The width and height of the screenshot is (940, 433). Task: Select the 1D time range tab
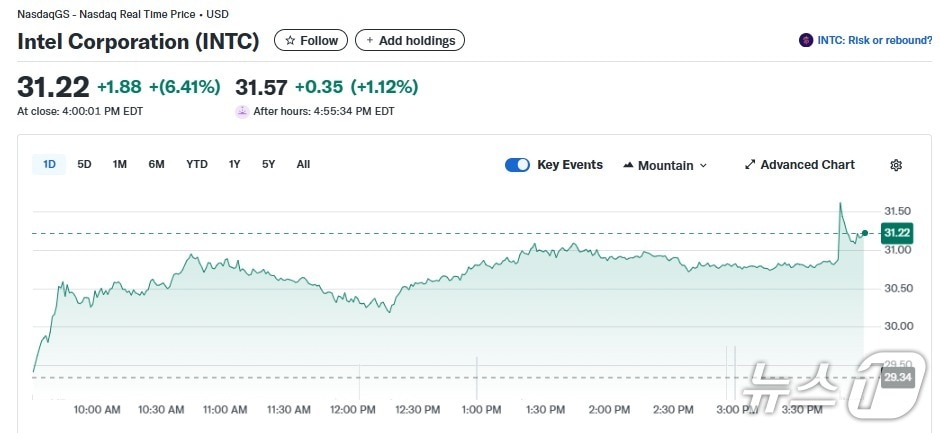pyautogui.click(x=49, y=164)
